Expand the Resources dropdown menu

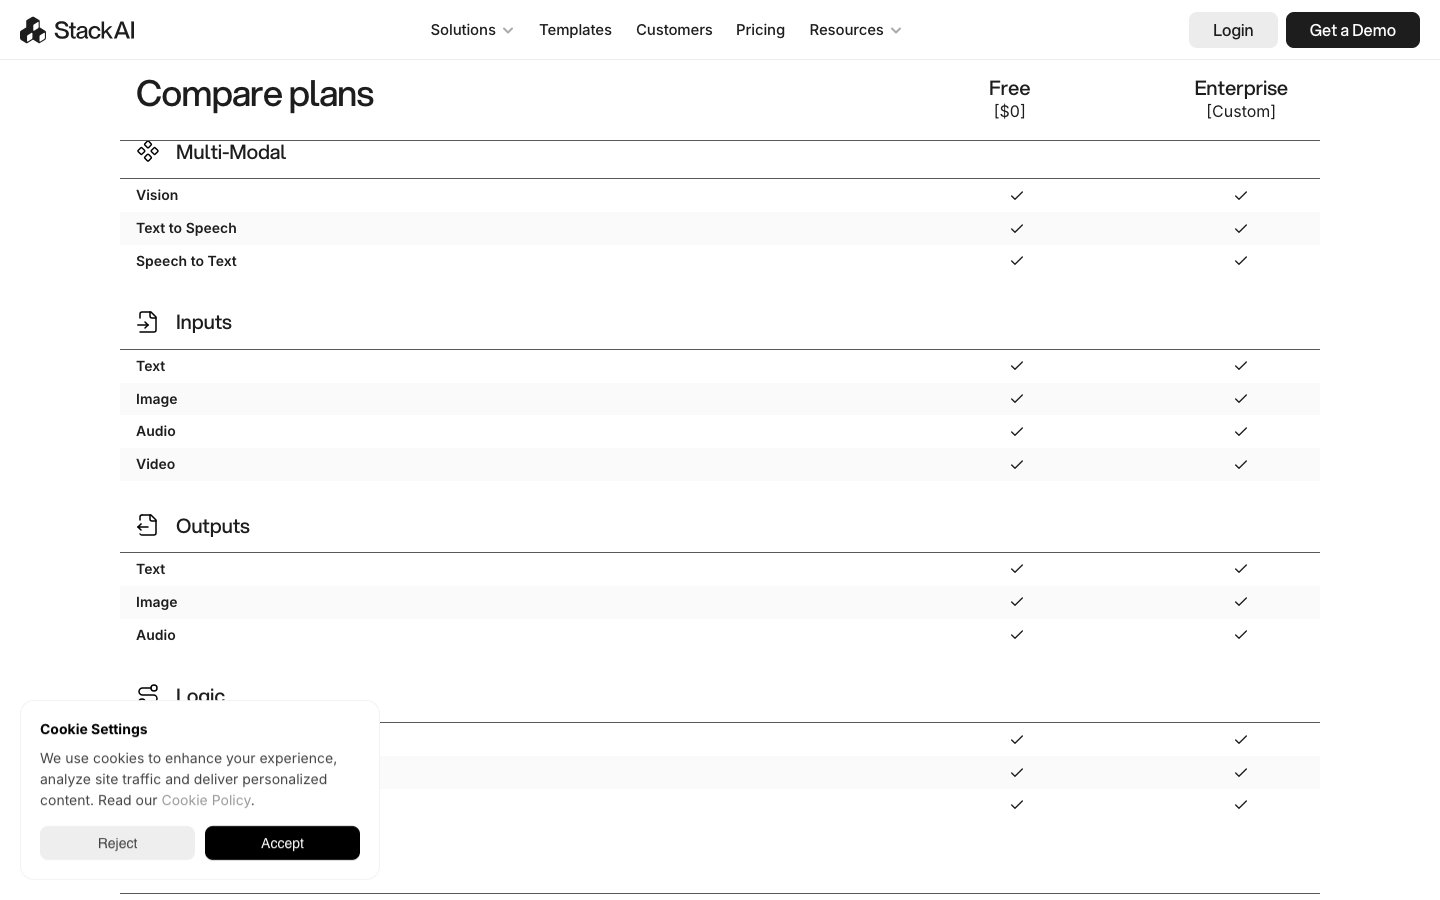click(x=855, y=30)
